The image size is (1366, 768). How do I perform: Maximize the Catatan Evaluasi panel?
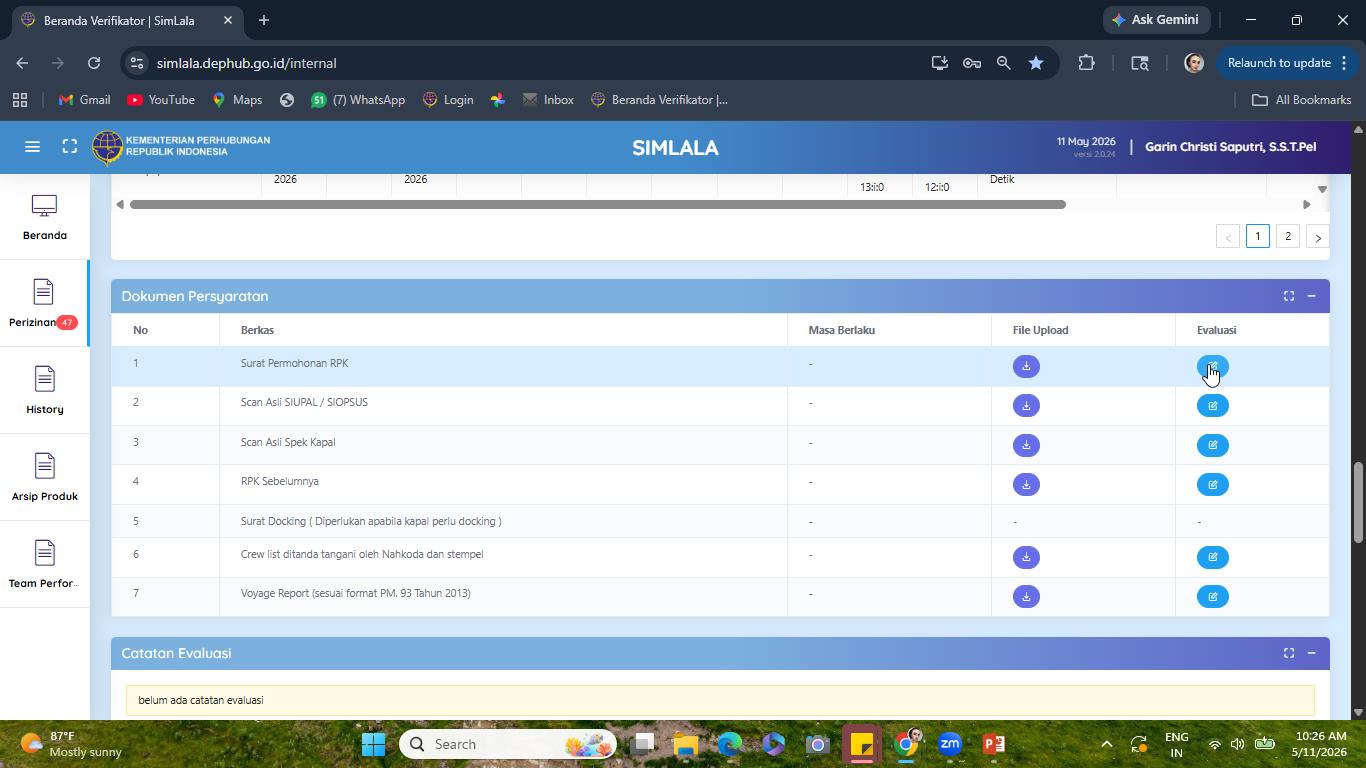(1289, 653)
